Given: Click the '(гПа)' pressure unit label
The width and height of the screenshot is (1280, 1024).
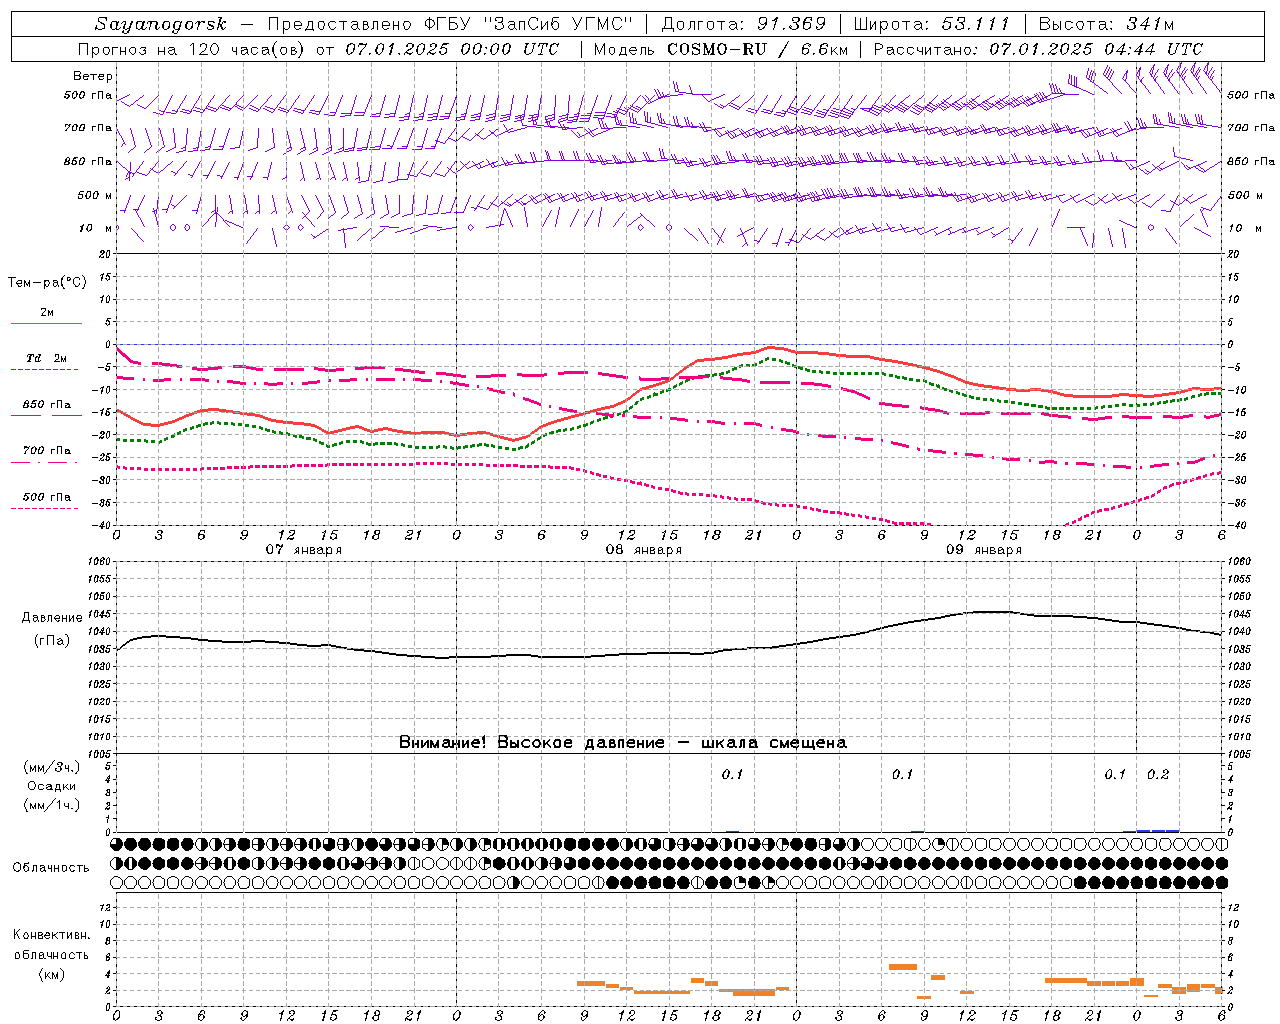Looking at the screenshot, I should (x=52, y=641).
